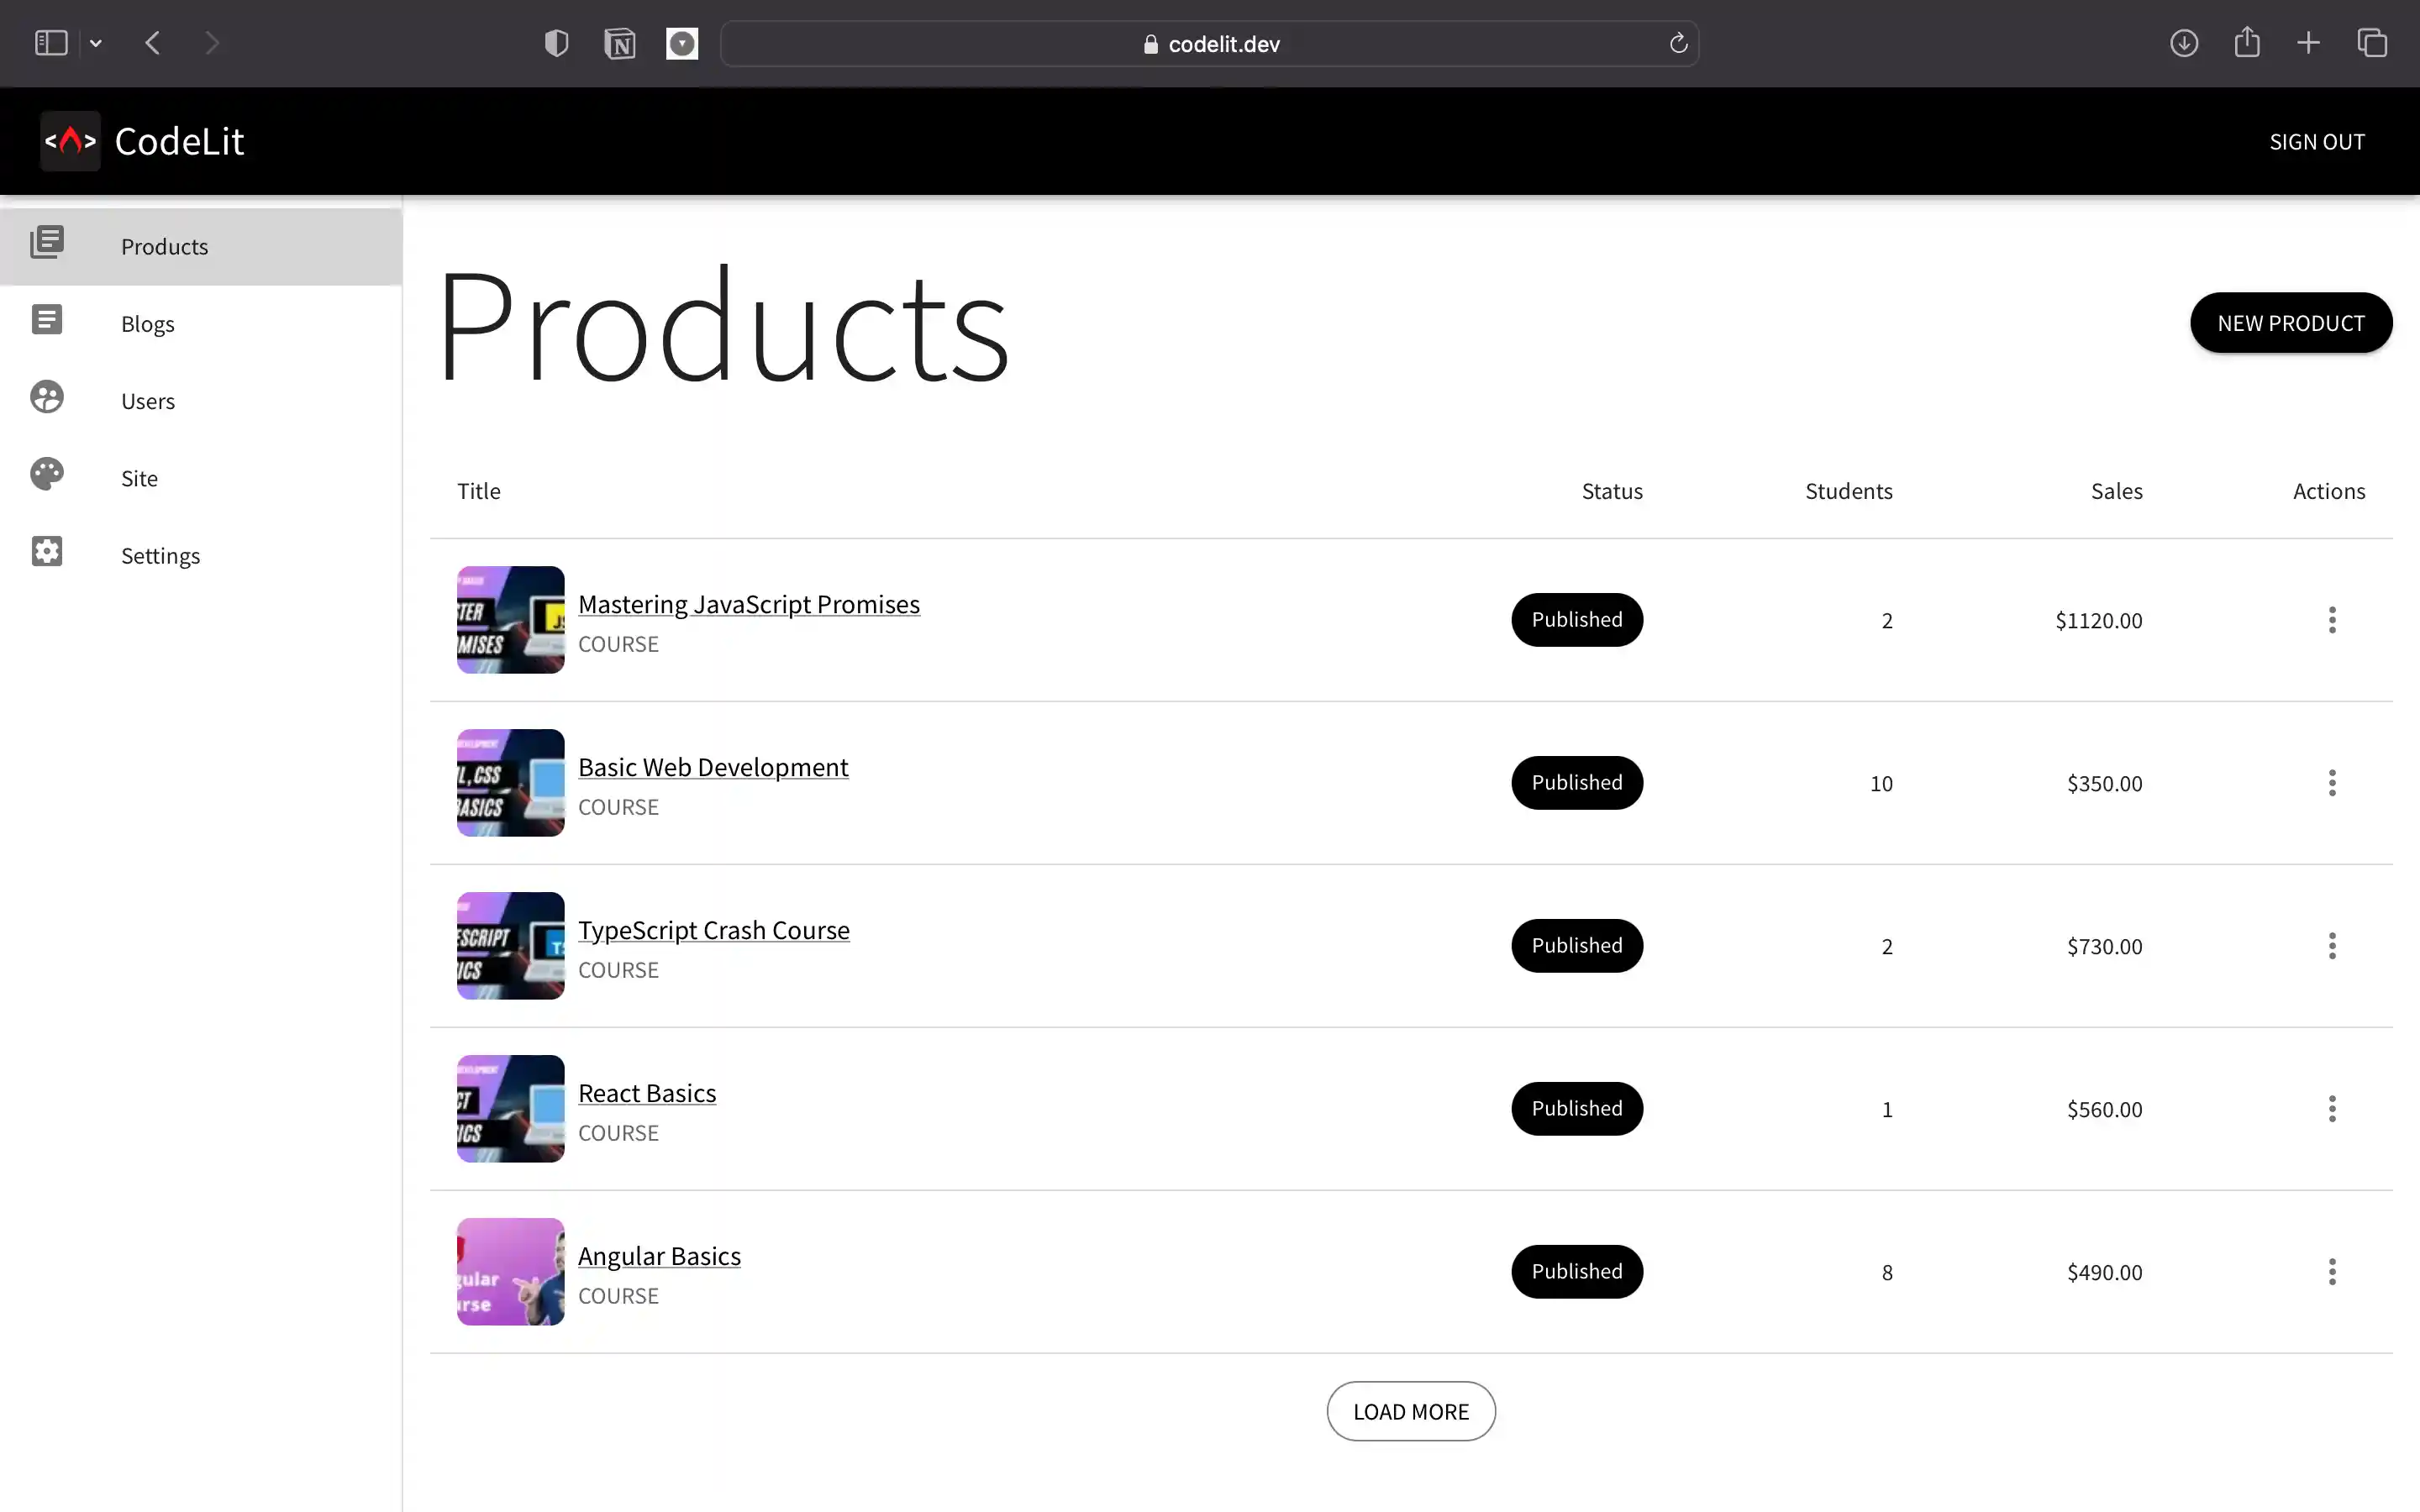Select the Products sidebar icon
The height and width of the screenshot is (1512, 2420).
pyautogui.click(x=47, y=243)
